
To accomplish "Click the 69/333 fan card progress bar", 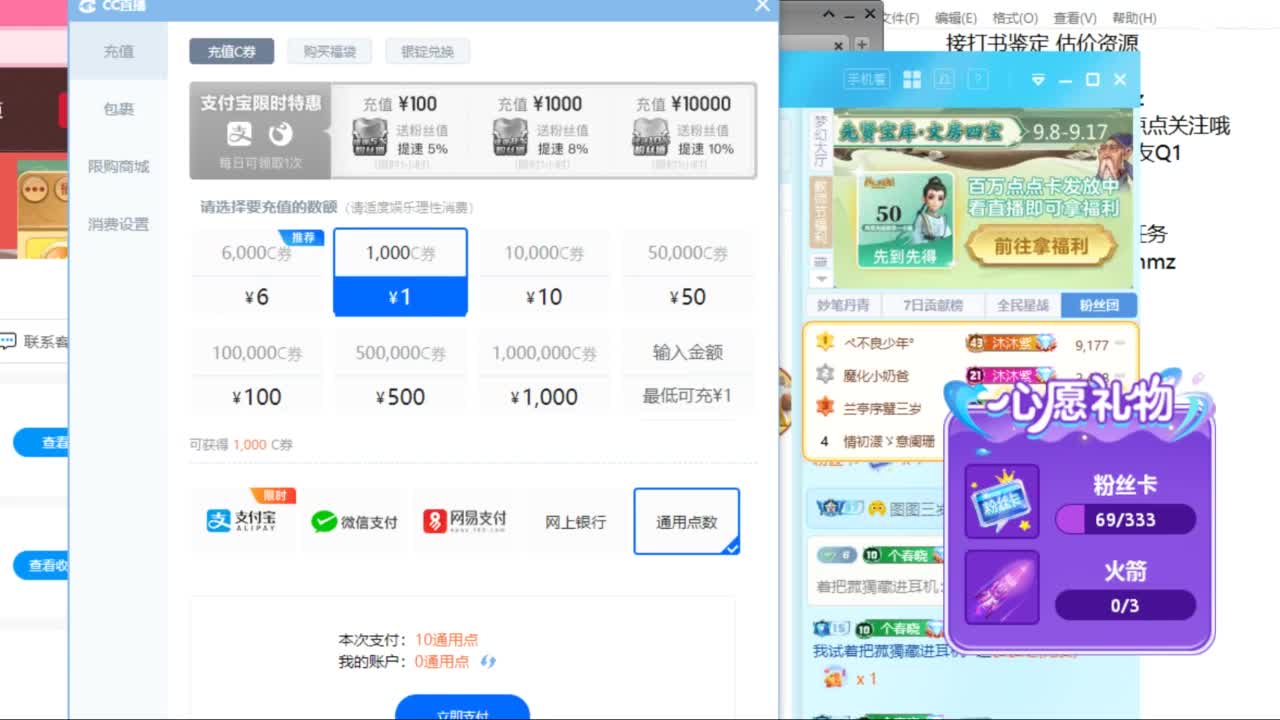I will click(x=1128, y=521).
